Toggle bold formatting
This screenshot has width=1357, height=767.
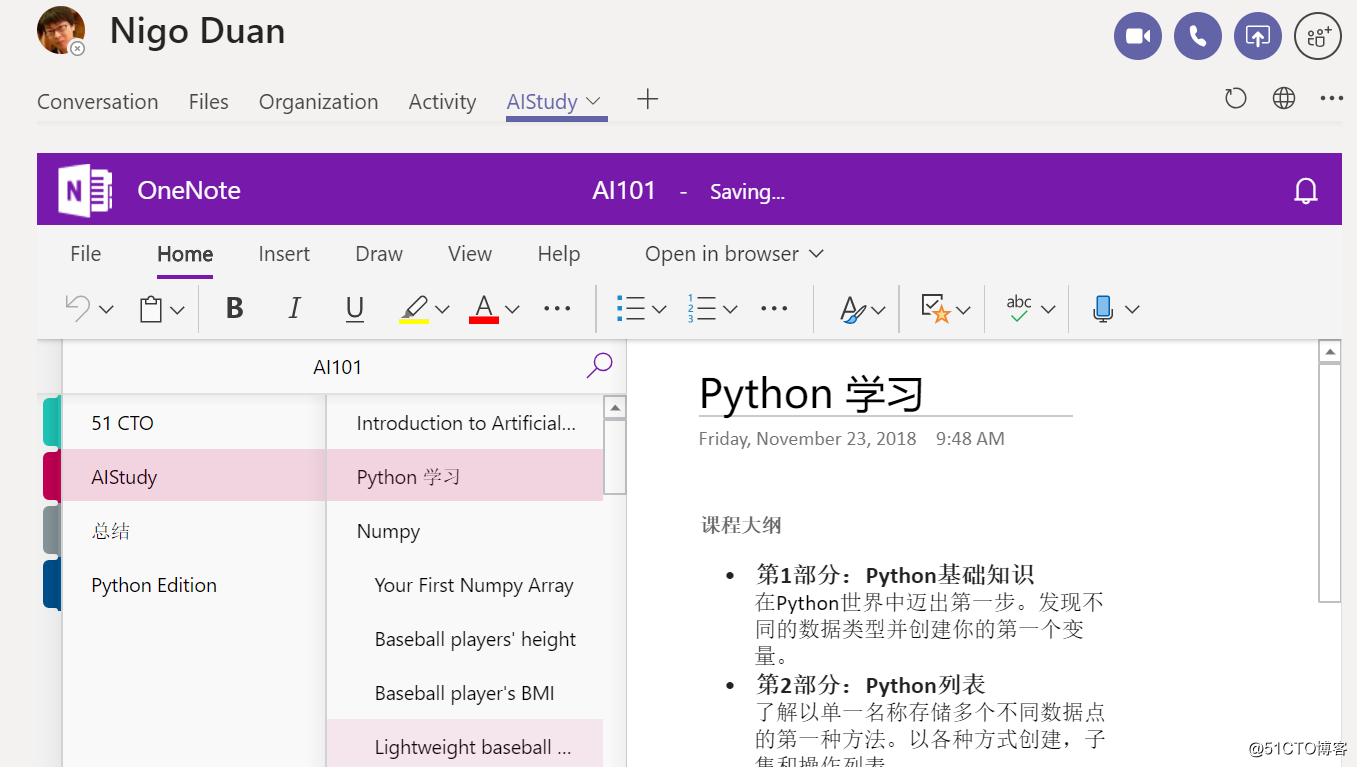(235, 309)
